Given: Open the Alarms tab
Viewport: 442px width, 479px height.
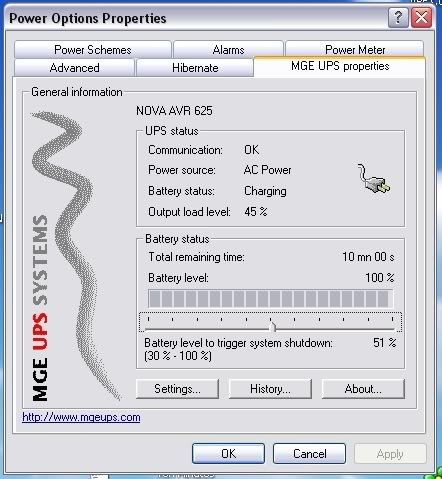Looking at the screenshot, I should [x=228, y=50].
